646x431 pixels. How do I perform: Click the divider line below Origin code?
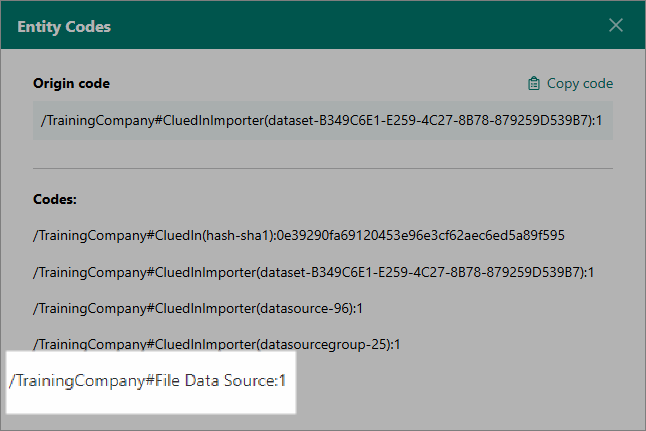(x=322, y=168)
